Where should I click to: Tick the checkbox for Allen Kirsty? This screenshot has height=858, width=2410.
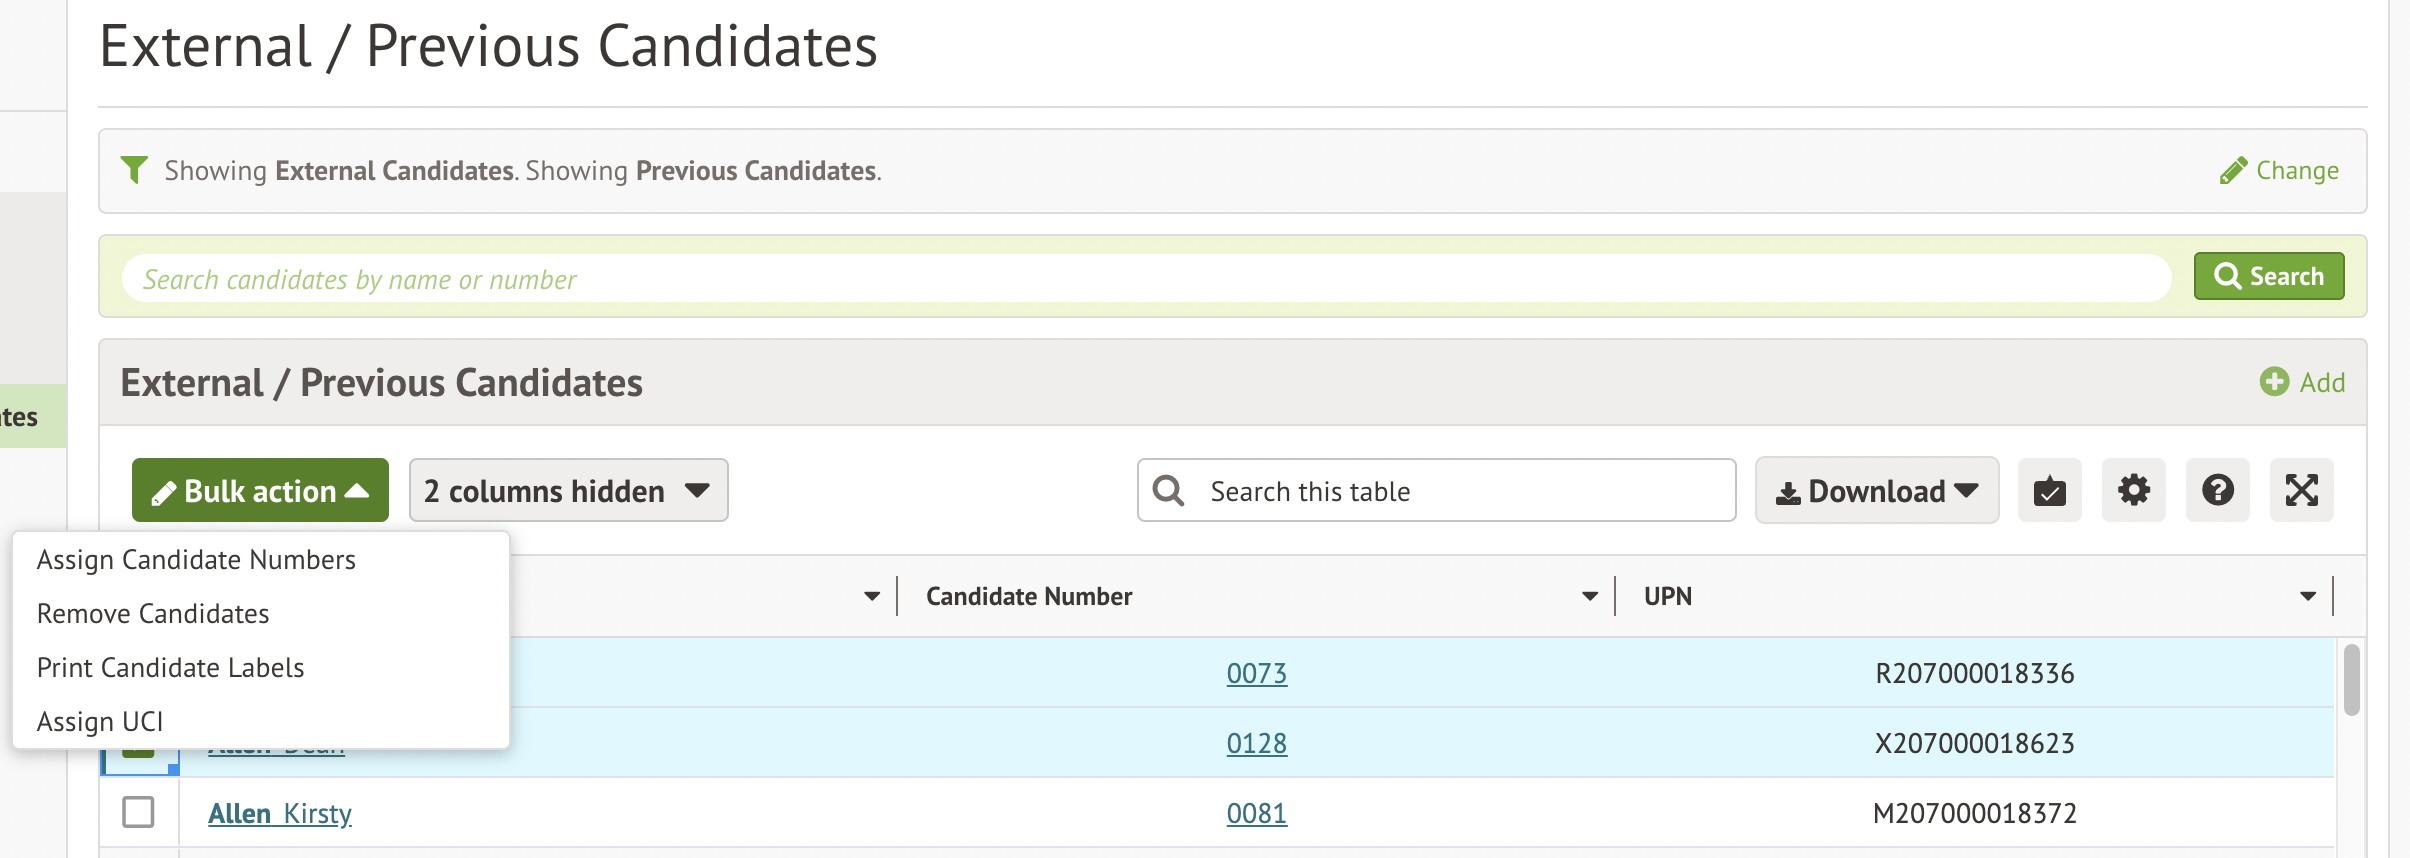coord(138,812)
